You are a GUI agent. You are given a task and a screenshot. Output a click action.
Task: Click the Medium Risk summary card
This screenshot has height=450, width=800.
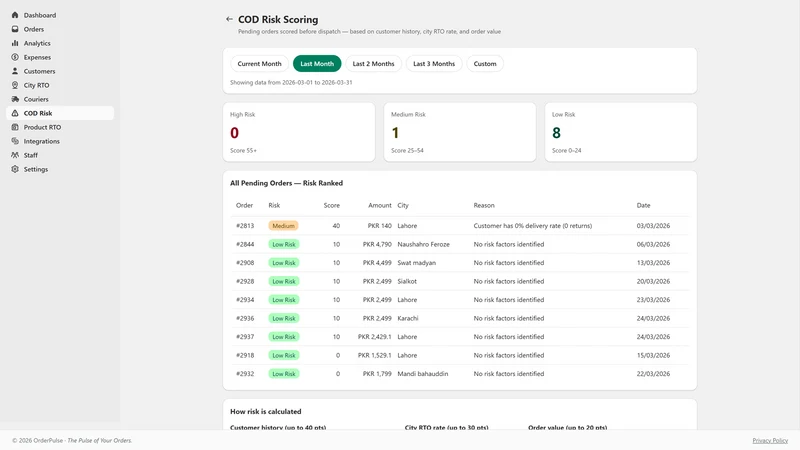460,132
